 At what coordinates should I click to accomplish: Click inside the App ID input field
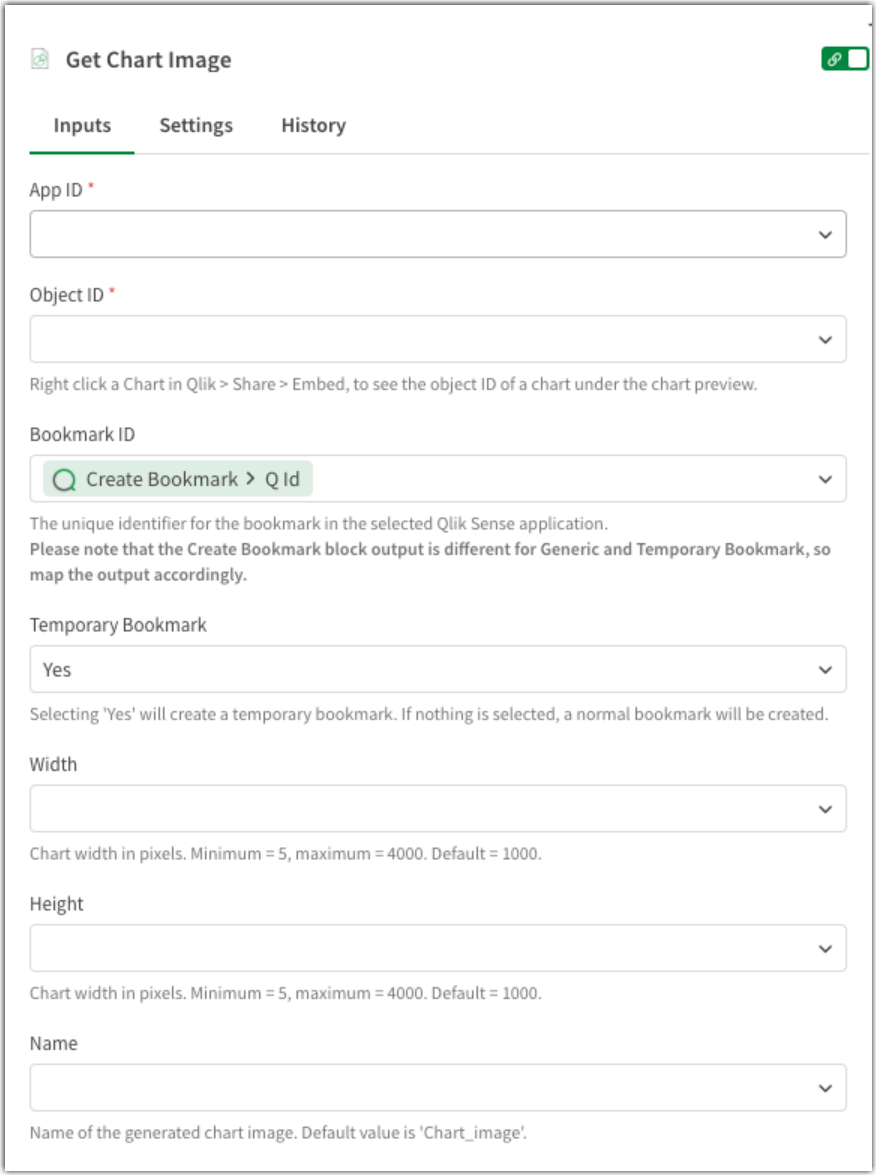tap(400, 233)
